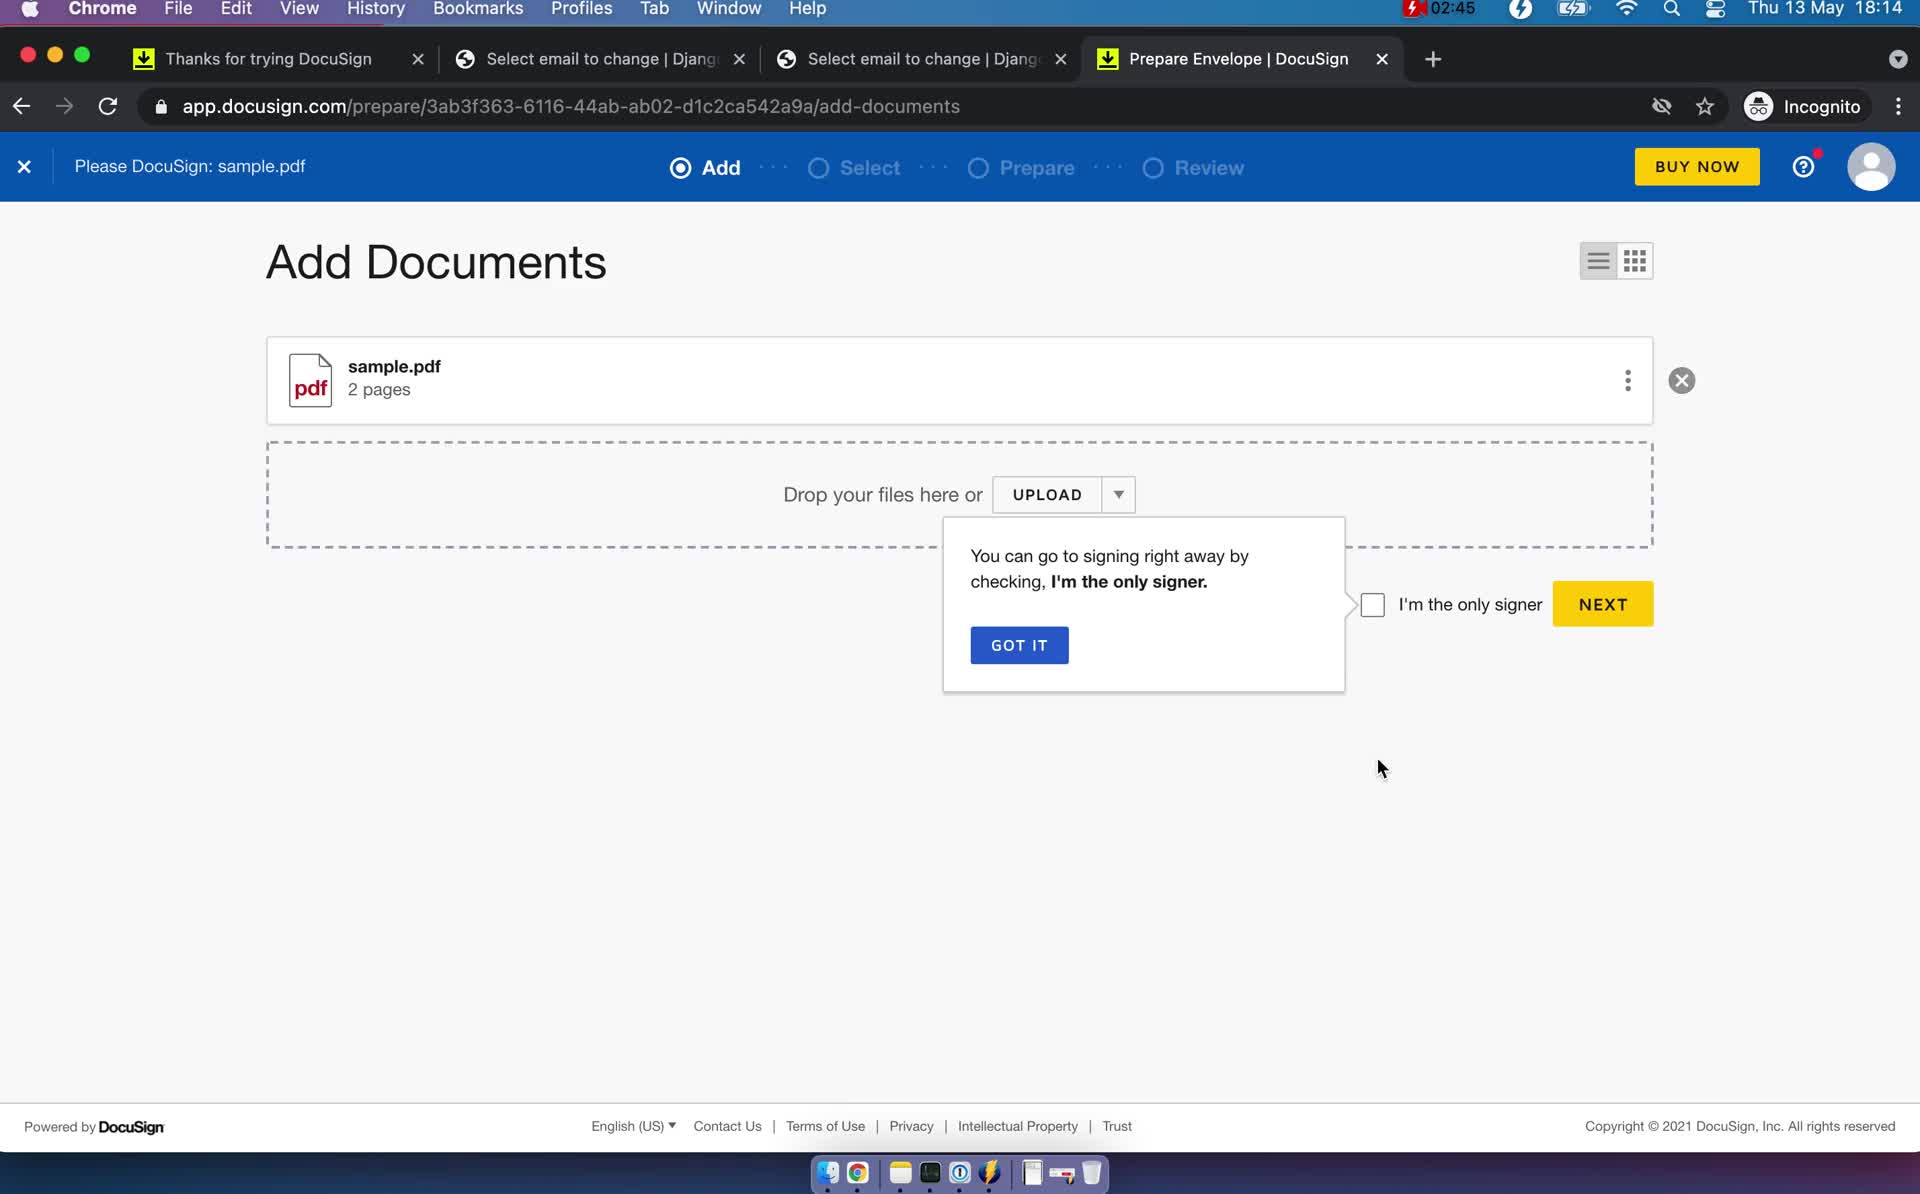Click the sample.pdf file name
1920x1194 pixels.
pyautogui.click(x=394, y=366)
